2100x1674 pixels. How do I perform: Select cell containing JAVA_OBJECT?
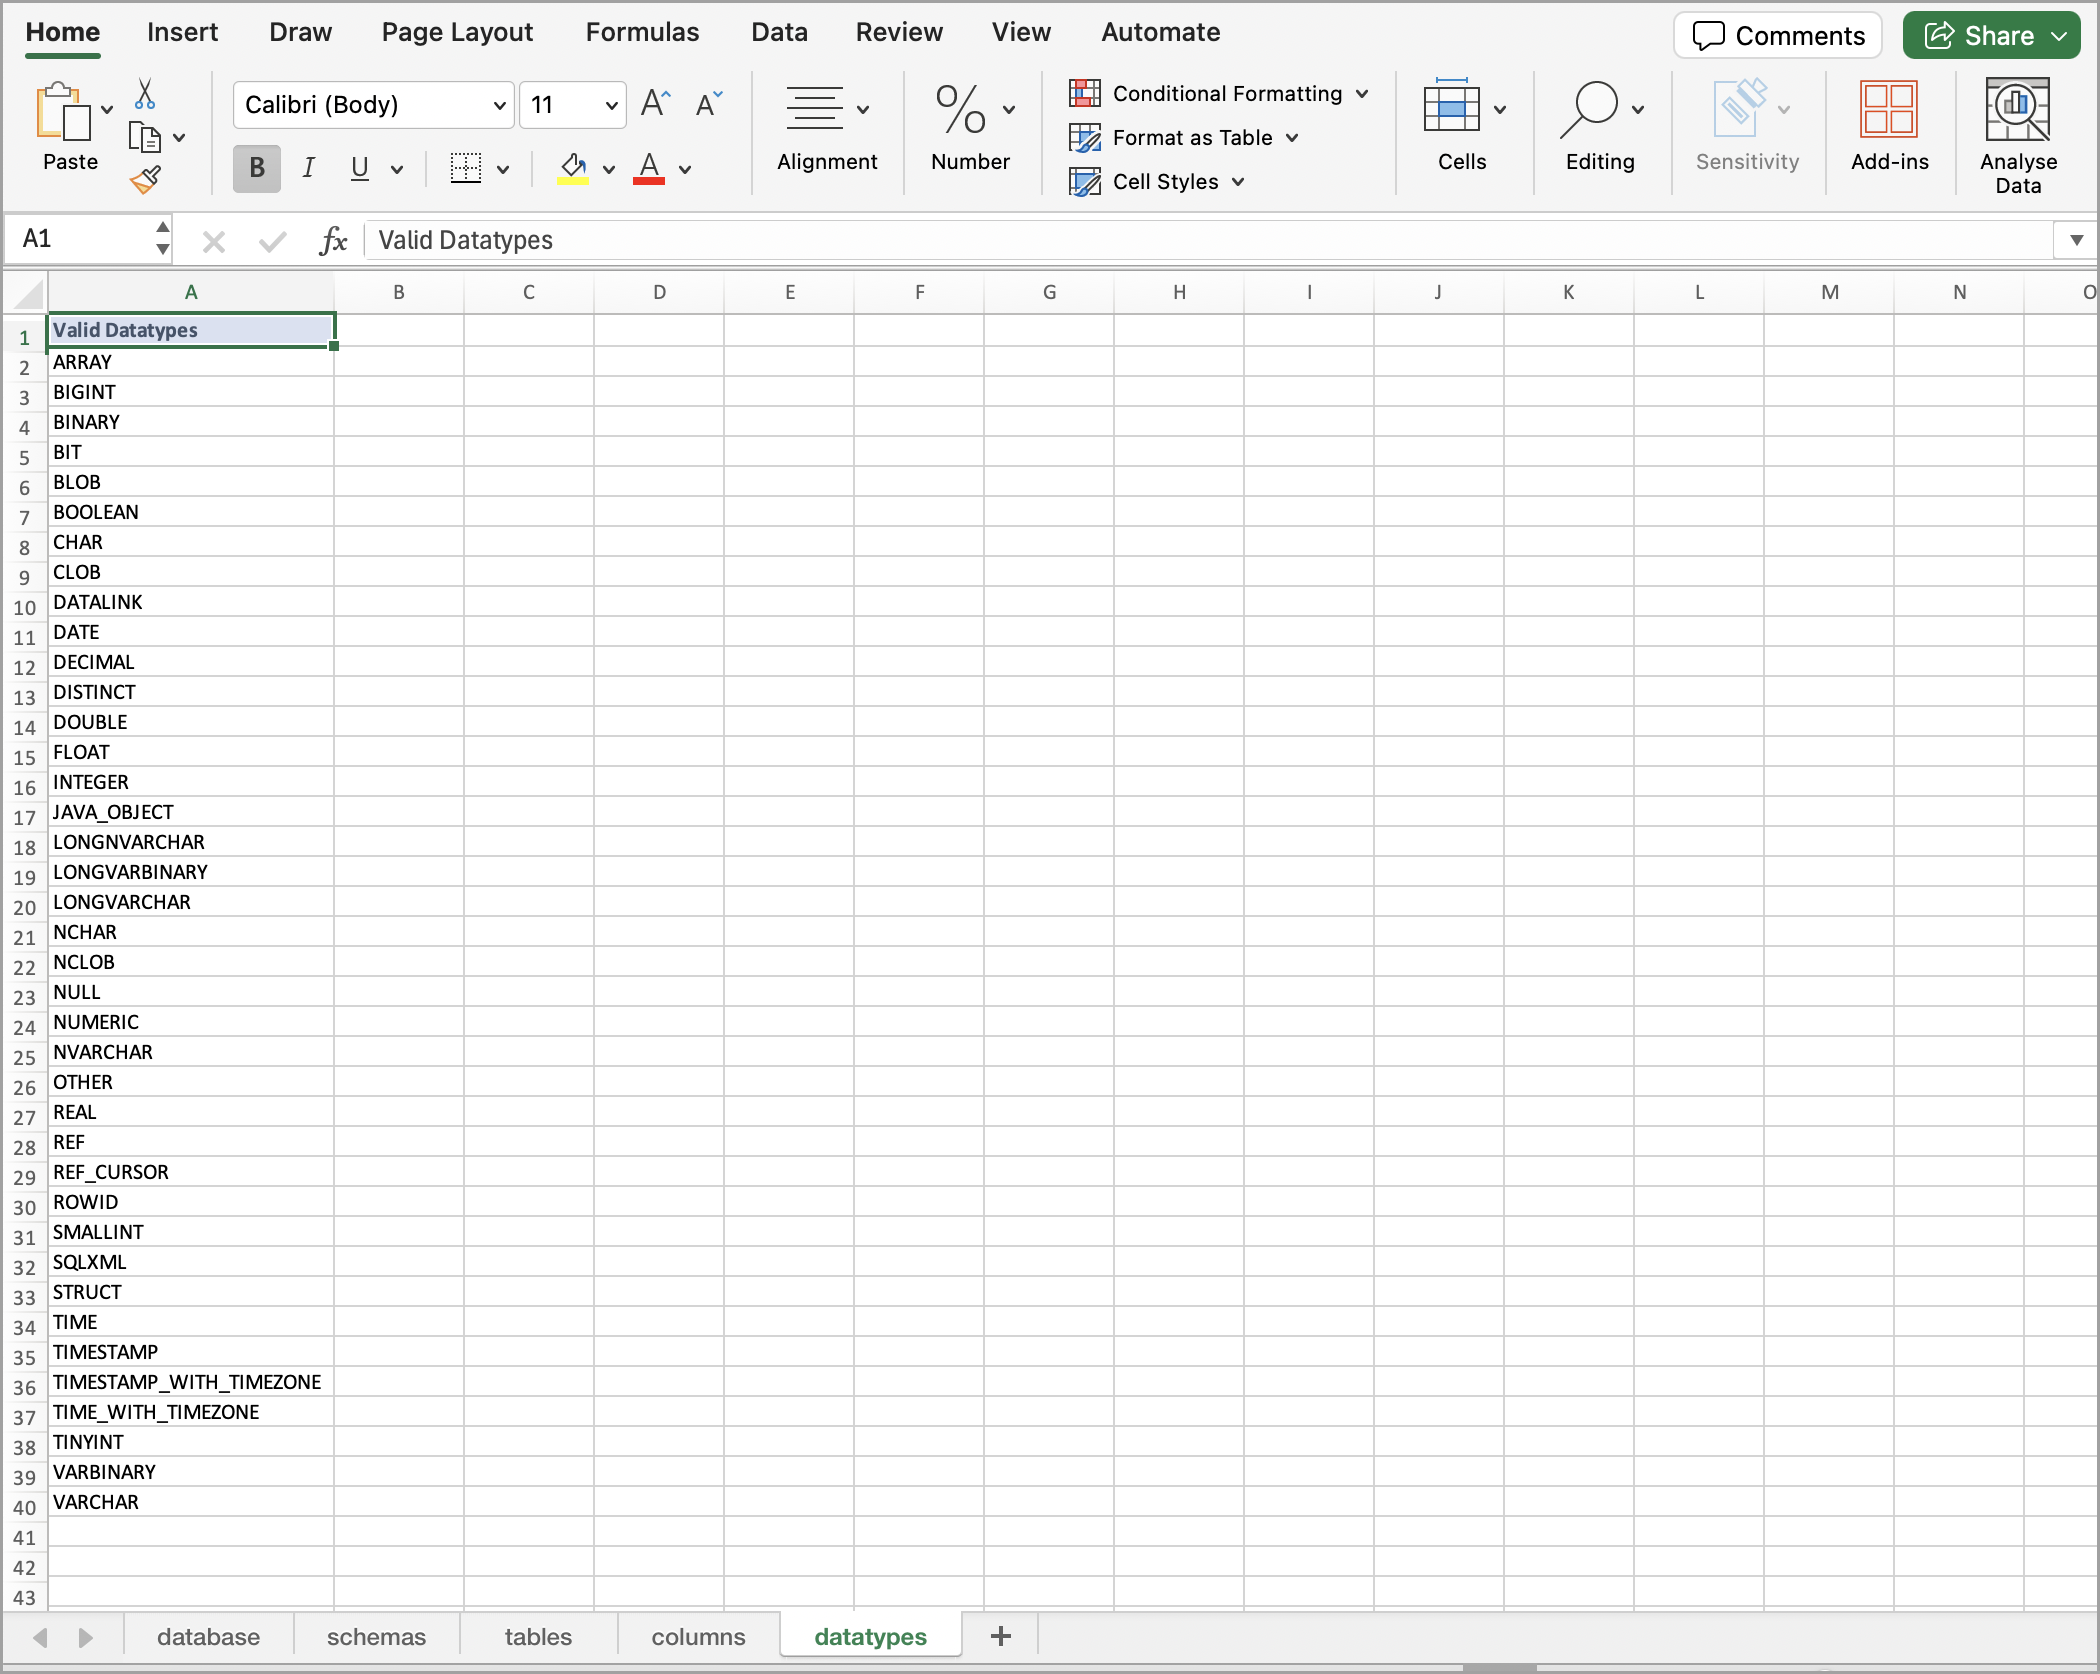click(x=191, y=812)
